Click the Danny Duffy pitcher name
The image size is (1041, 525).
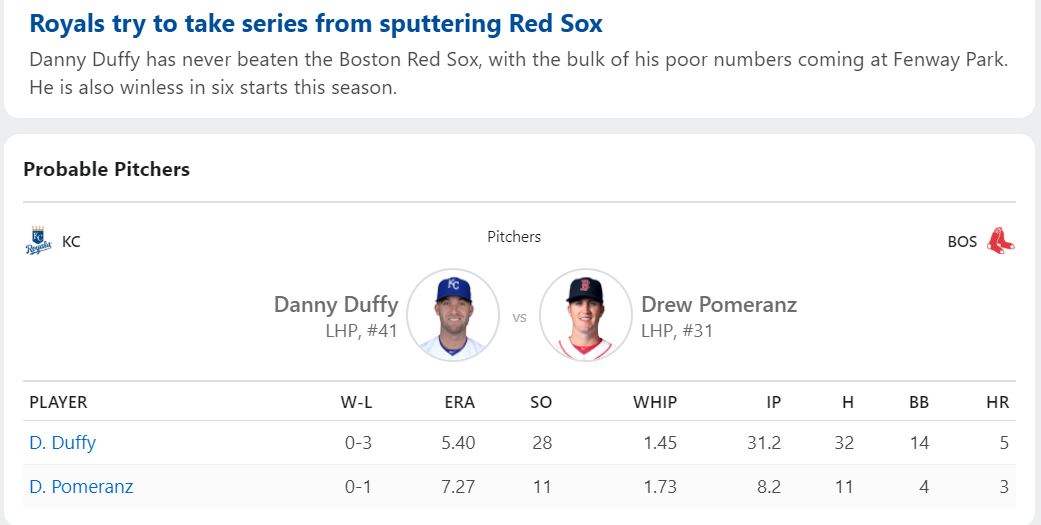[x=336, y=304]
